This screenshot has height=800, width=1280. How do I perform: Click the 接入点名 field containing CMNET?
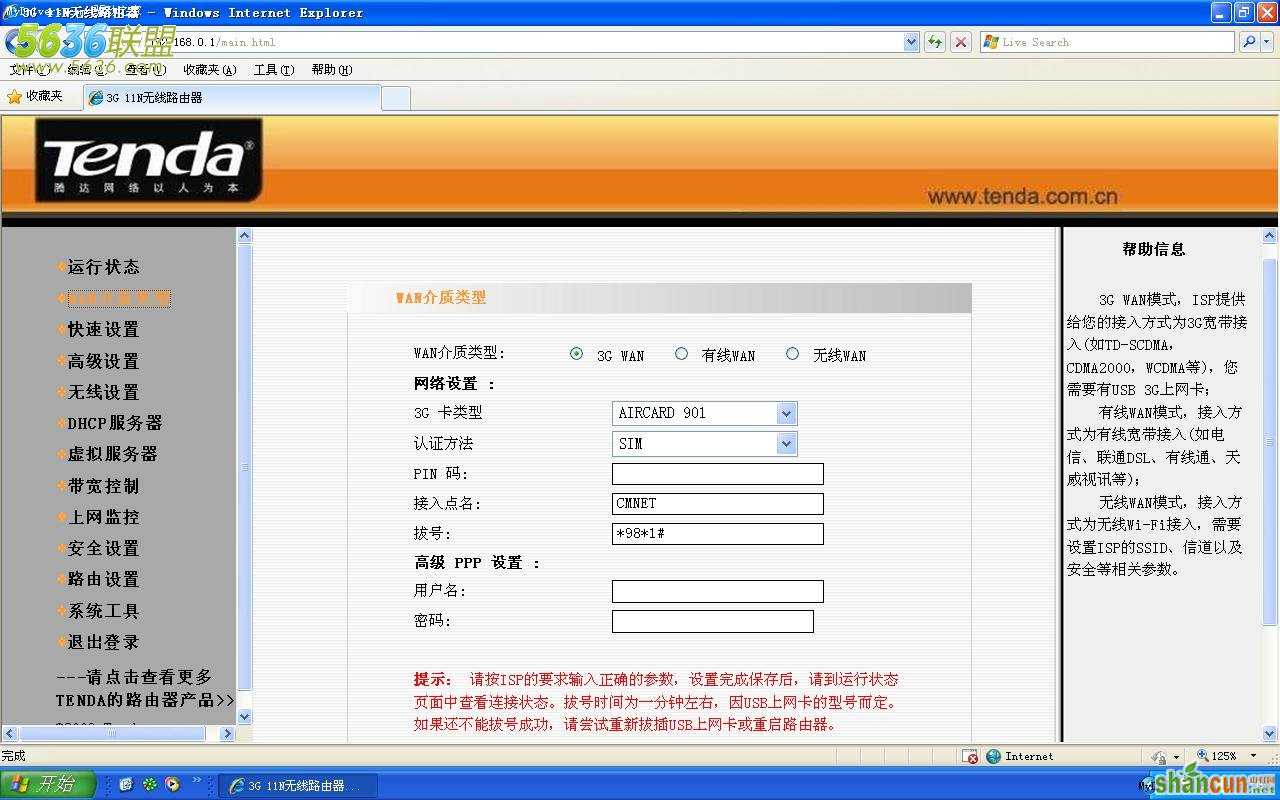[x=718, y=504]
